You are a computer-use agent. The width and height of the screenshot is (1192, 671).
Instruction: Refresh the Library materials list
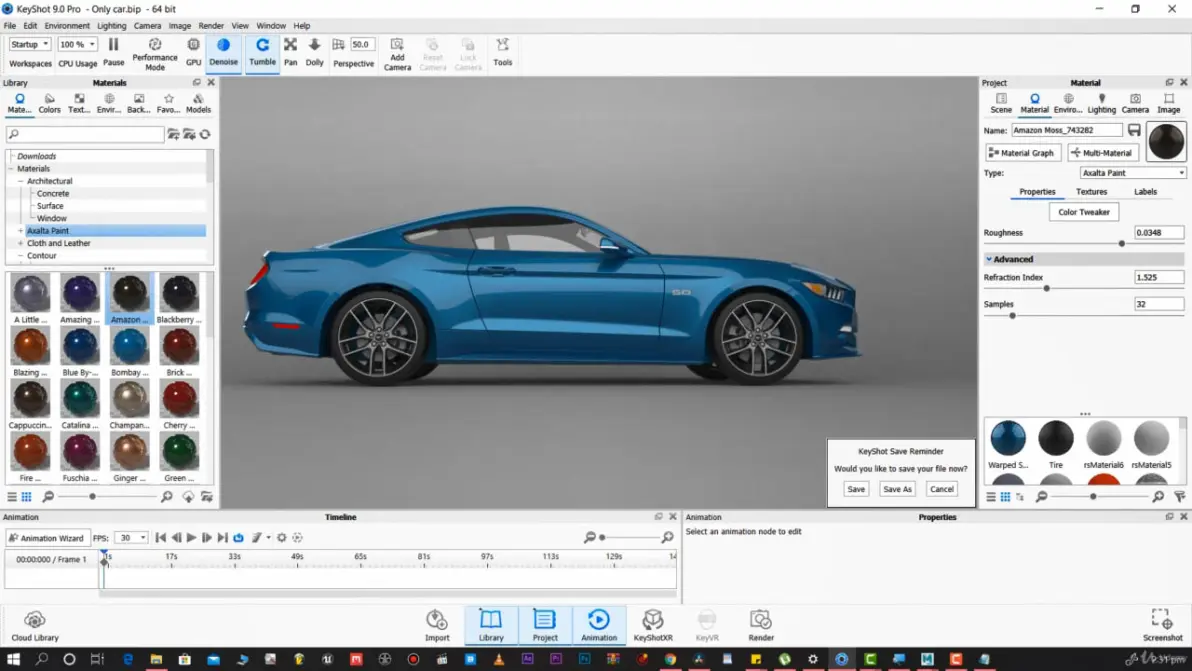click(205, 135)
